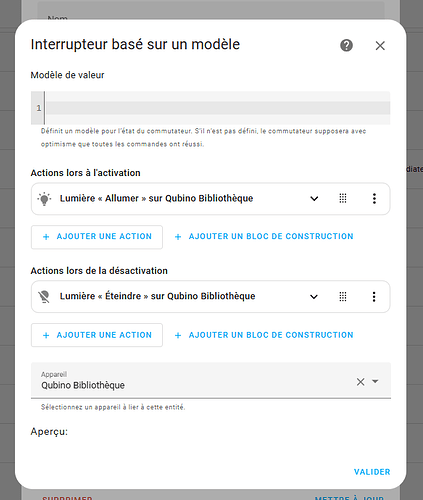The image size is (423, 500).
Task: Grab the drag handle of the Éteindre action
Action: coord(343,296)
